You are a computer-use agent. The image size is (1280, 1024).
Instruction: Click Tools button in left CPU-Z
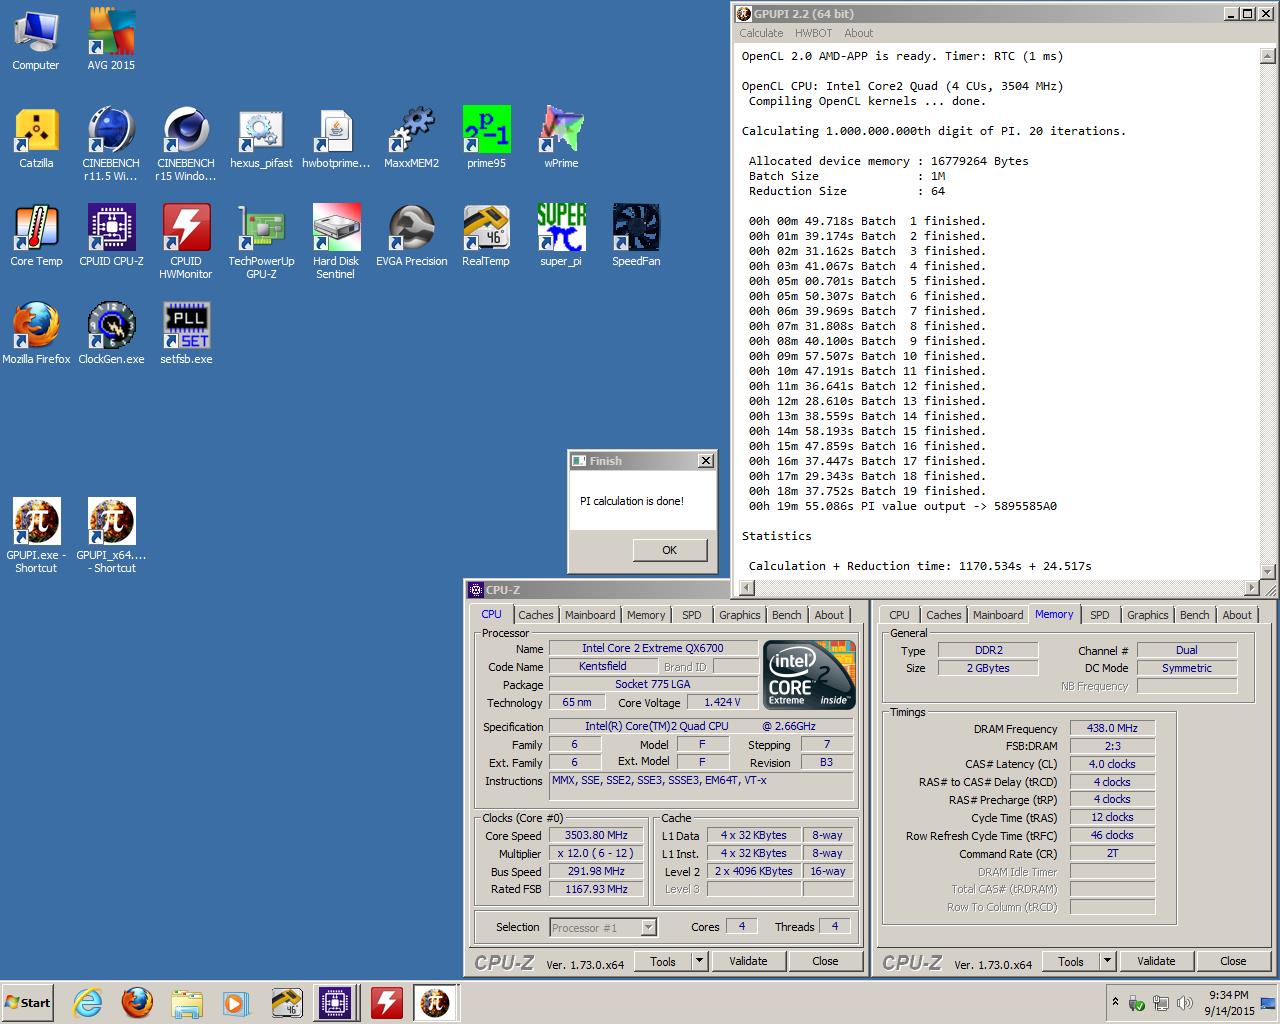point(663,961)
